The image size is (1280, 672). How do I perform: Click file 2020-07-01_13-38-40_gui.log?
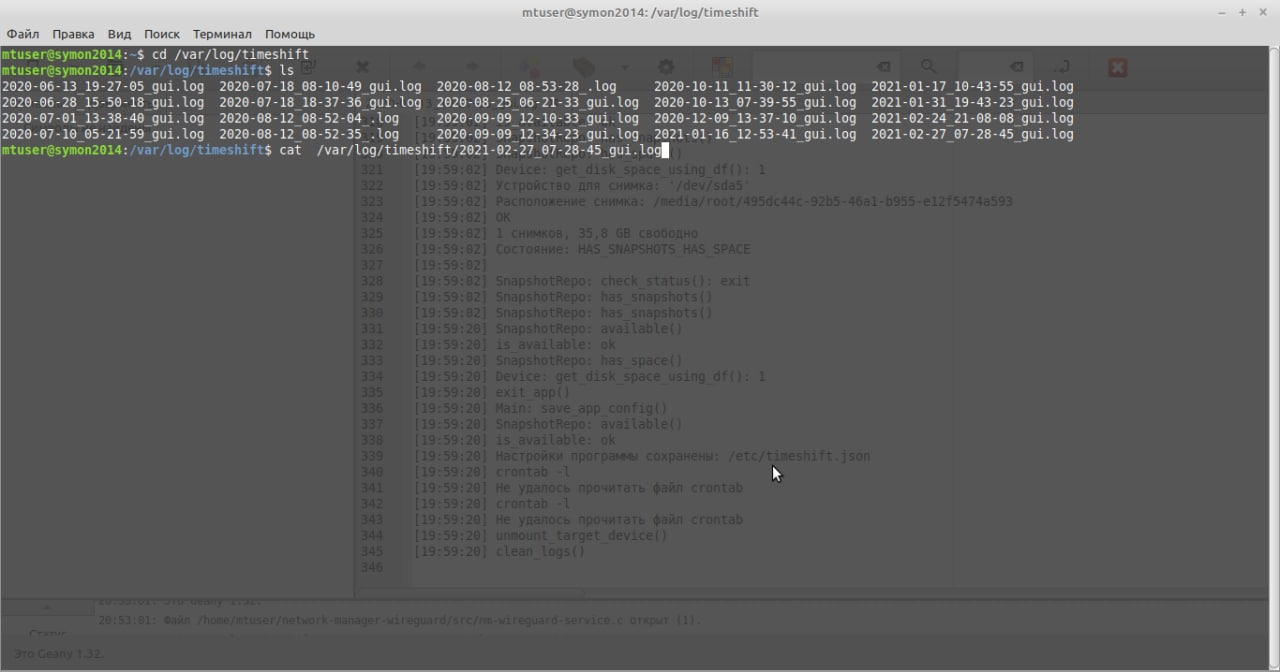pos(103,118)
